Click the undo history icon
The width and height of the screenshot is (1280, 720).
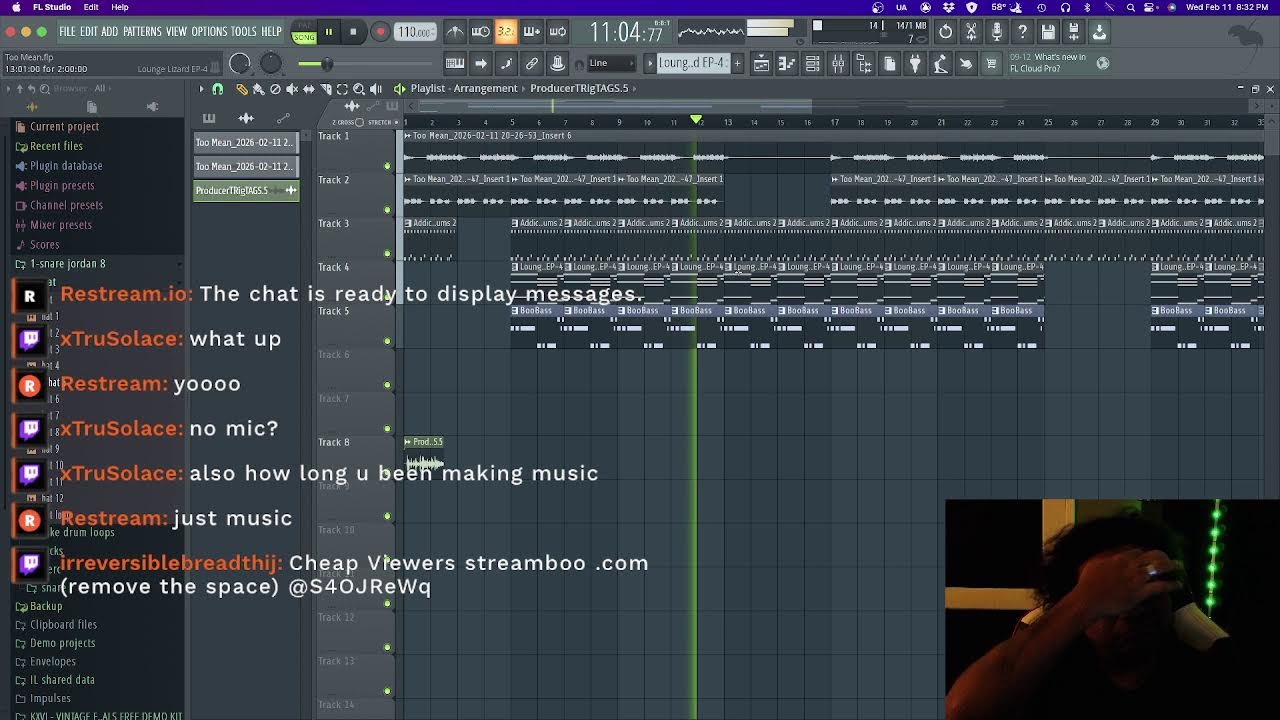(x=946, y=32)
